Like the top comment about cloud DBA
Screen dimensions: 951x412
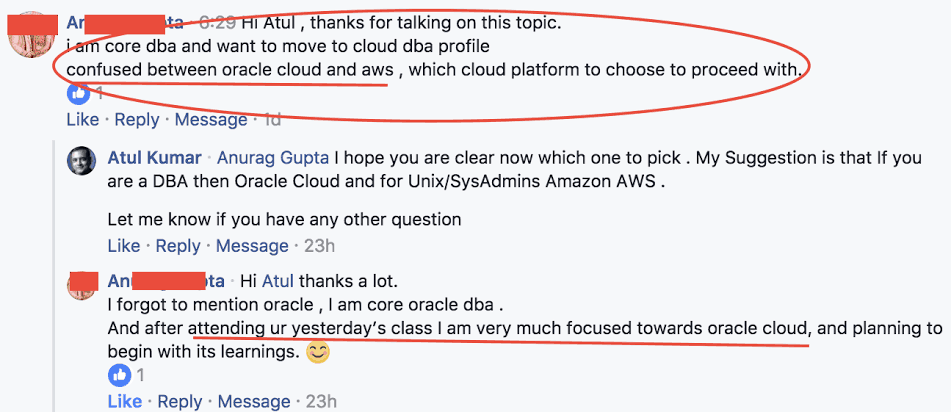click(82, 120)
